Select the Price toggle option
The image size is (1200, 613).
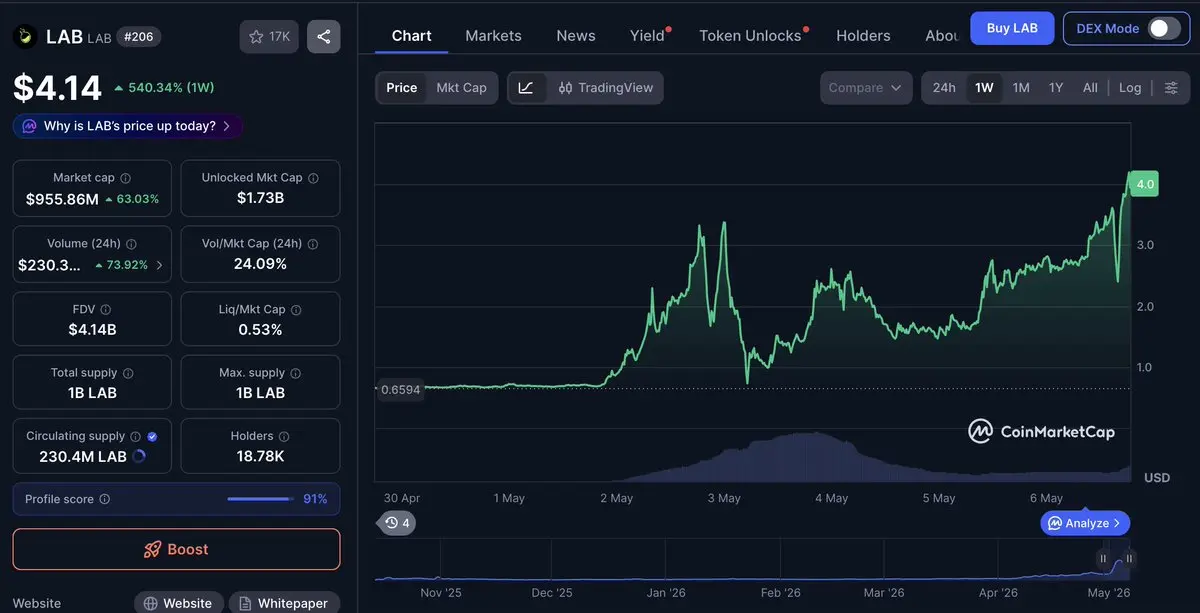pyautogui.click(x=402, y=88)
